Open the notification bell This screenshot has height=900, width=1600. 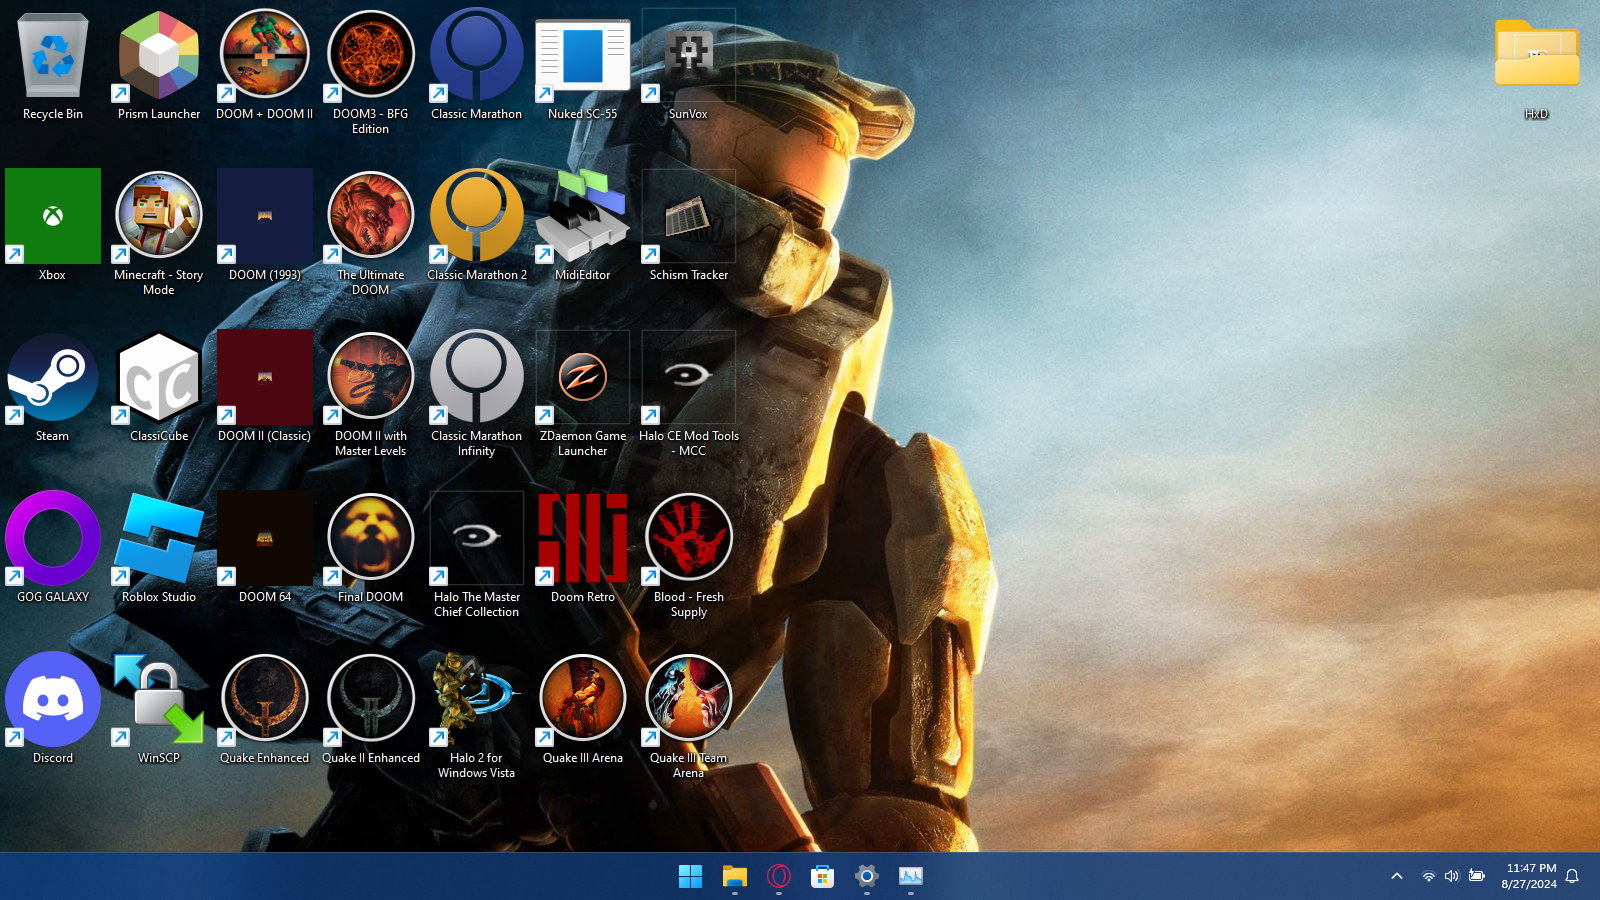[x=1572, y=877]
